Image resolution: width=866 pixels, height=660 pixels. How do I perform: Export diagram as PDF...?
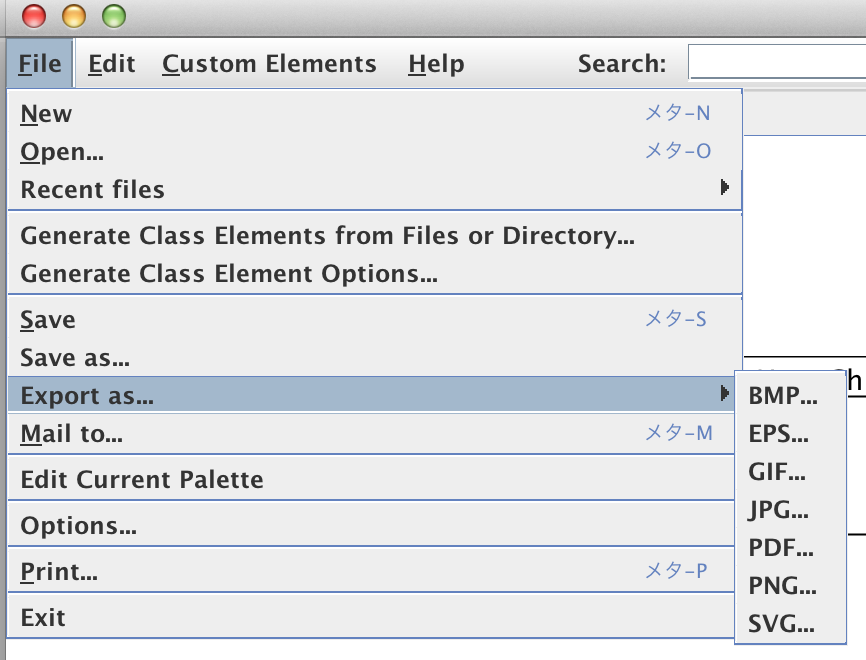790,548
